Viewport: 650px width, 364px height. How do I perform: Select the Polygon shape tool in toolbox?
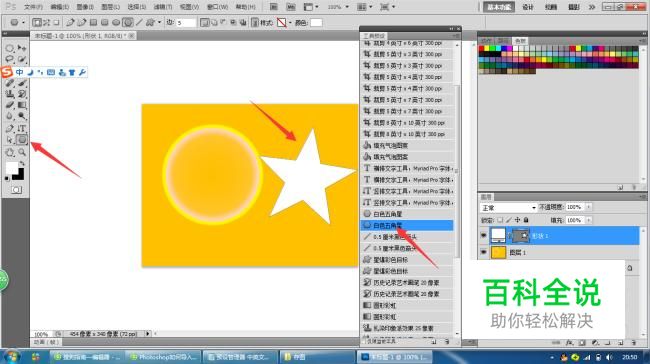[x=22, y=140]
